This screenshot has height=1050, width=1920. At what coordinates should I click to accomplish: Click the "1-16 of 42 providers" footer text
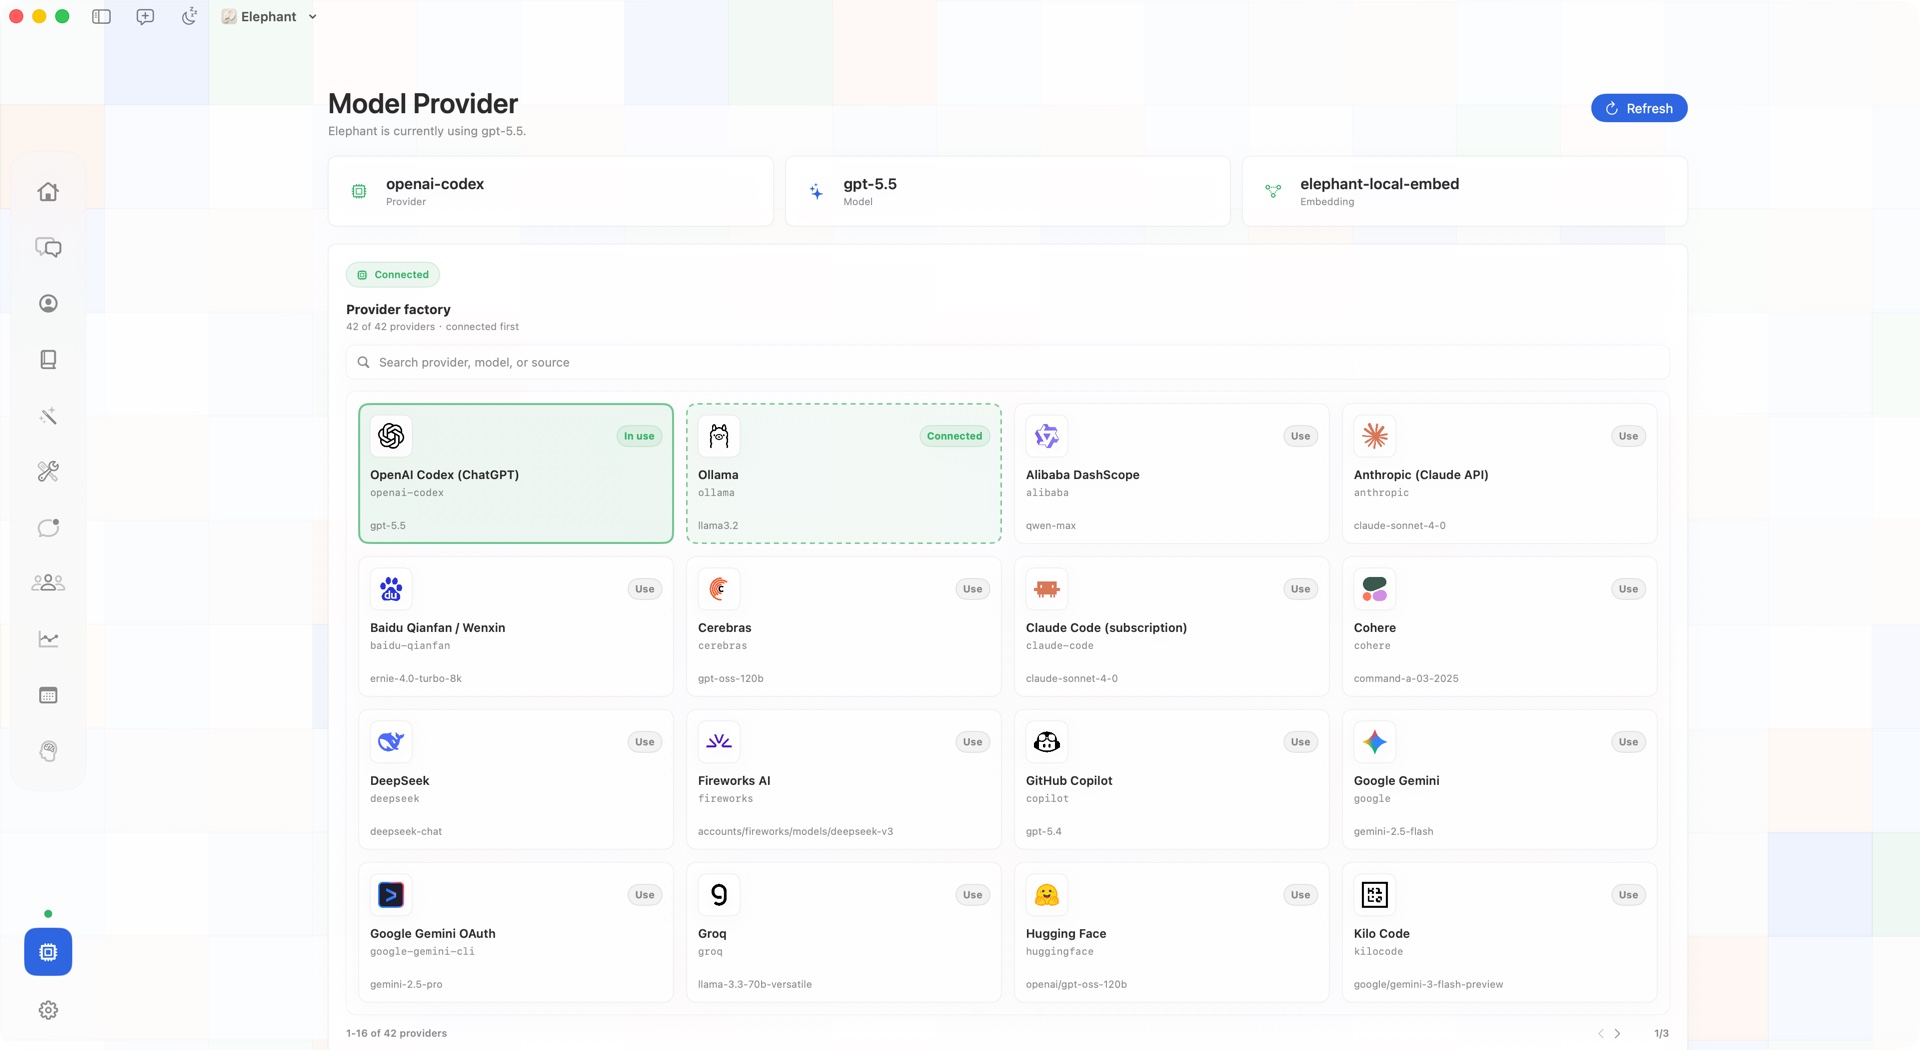pyautogui.click(x=397, y=1034)
